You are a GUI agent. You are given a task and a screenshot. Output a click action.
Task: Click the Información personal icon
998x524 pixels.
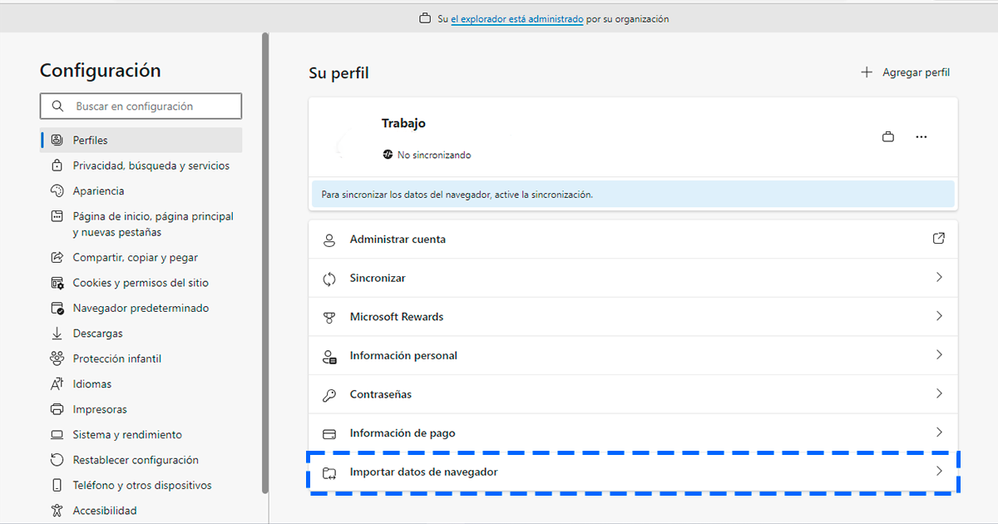click(329, 357)
